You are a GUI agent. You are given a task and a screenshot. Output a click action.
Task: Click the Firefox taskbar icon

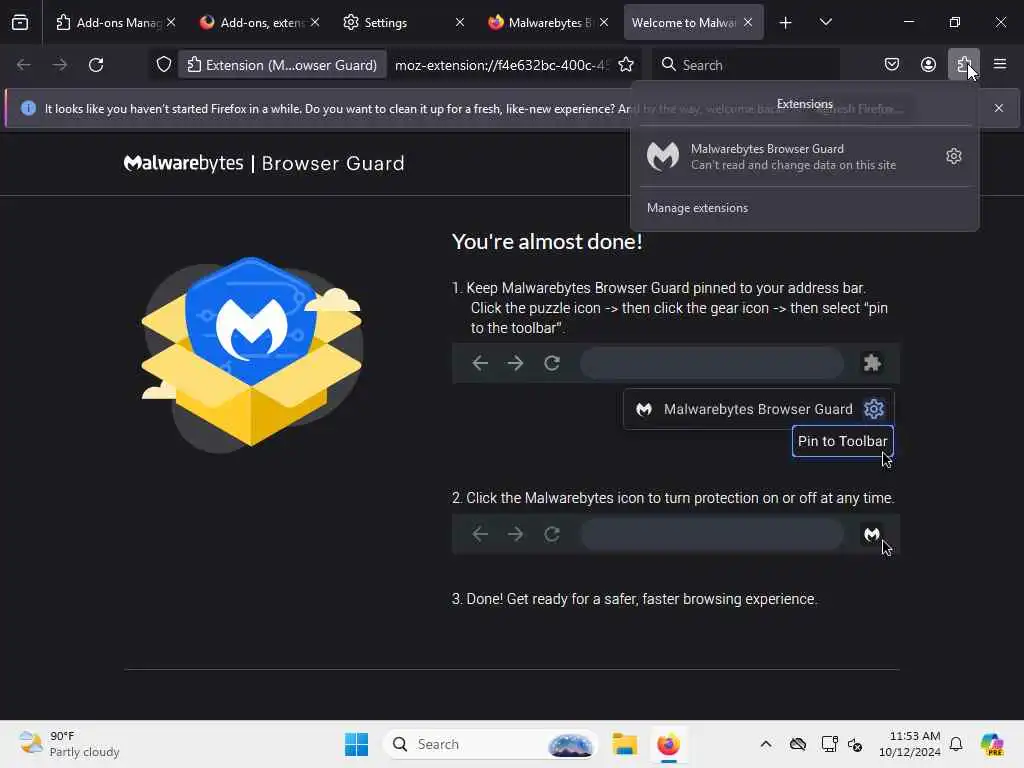pyautogui.click(x=668, y=744)
